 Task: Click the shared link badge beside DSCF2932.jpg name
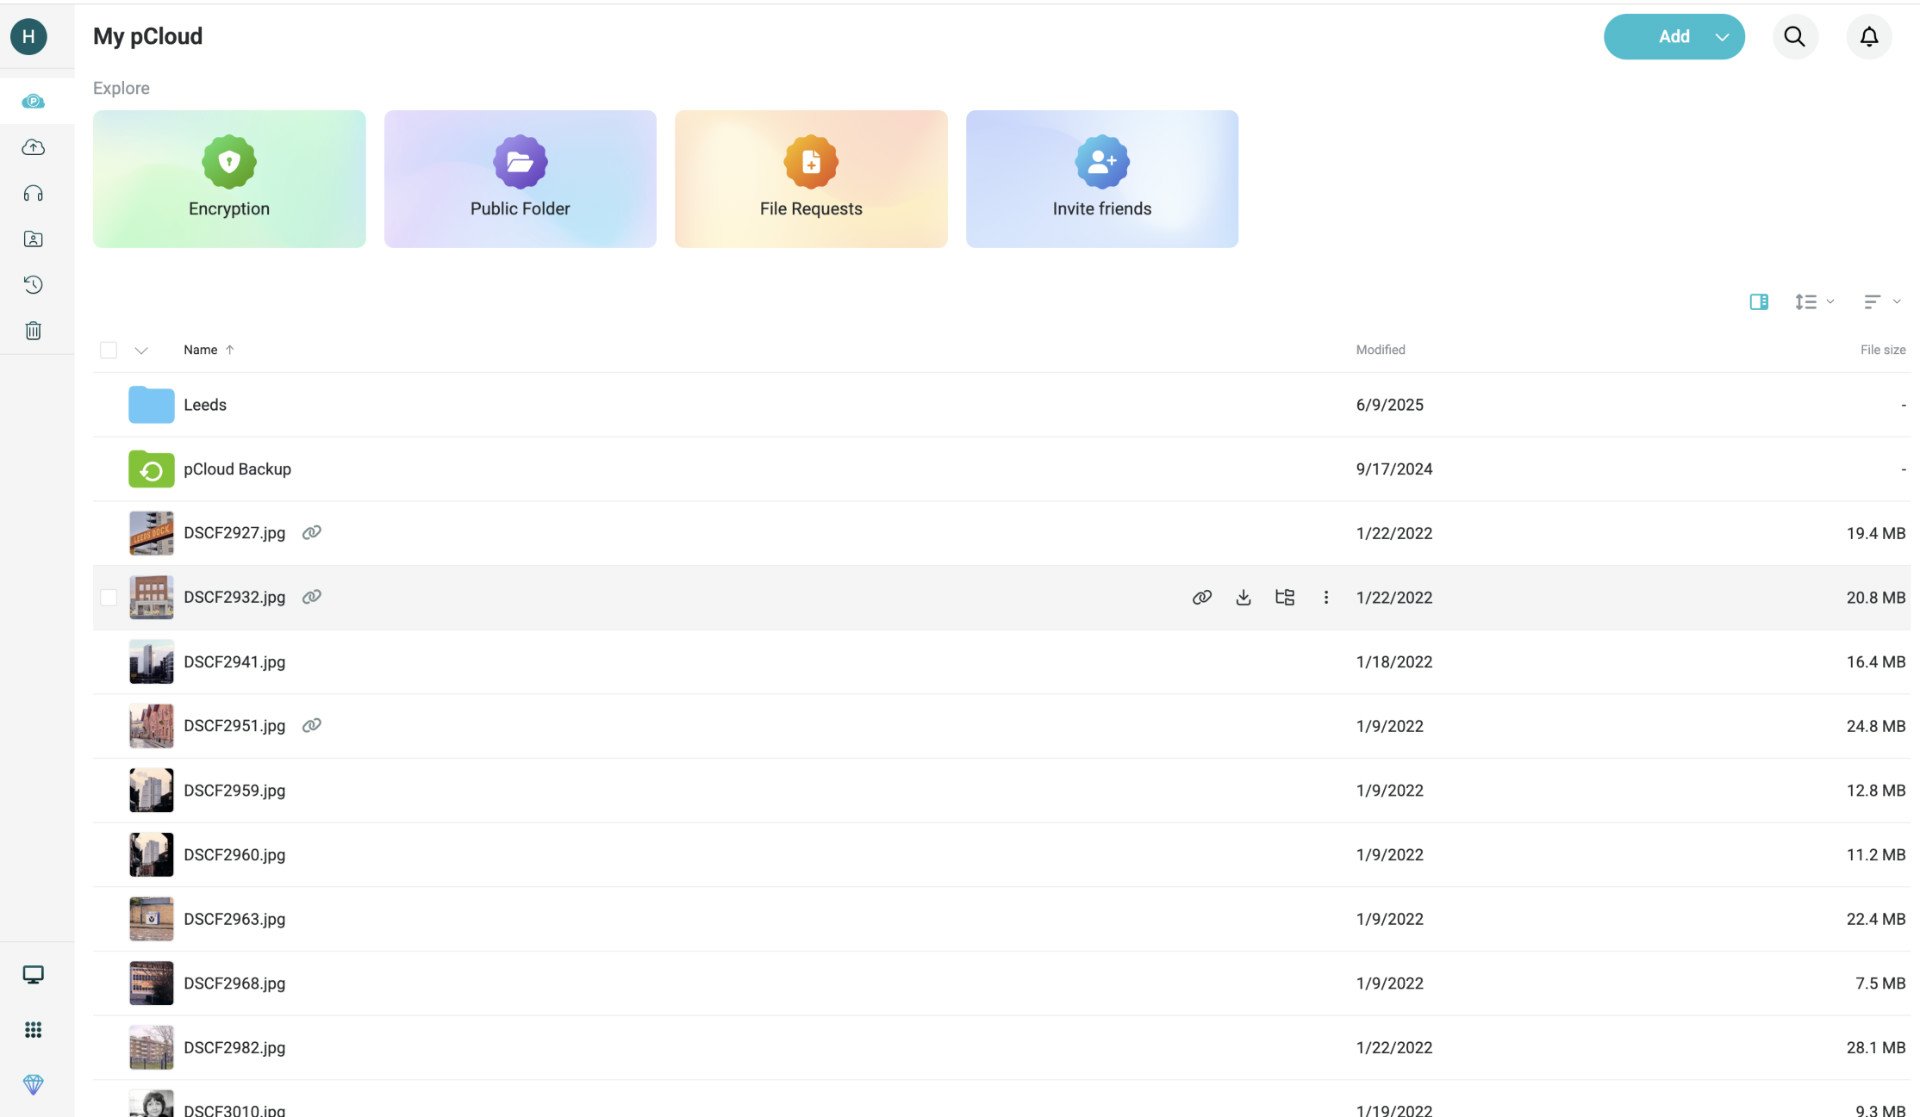tap(312, 596)
